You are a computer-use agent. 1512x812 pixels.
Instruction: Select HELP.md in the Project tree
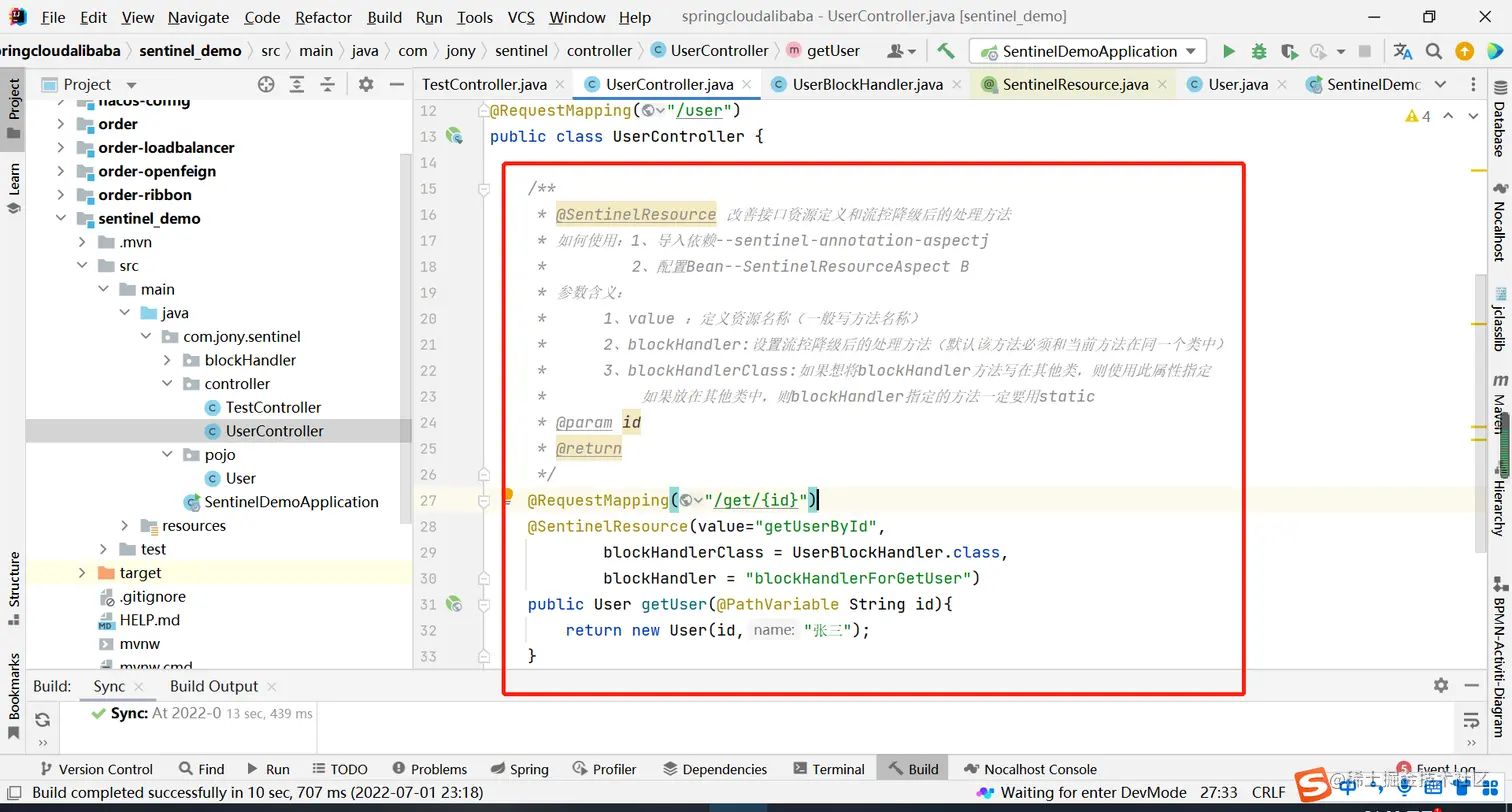pos(150,620)
